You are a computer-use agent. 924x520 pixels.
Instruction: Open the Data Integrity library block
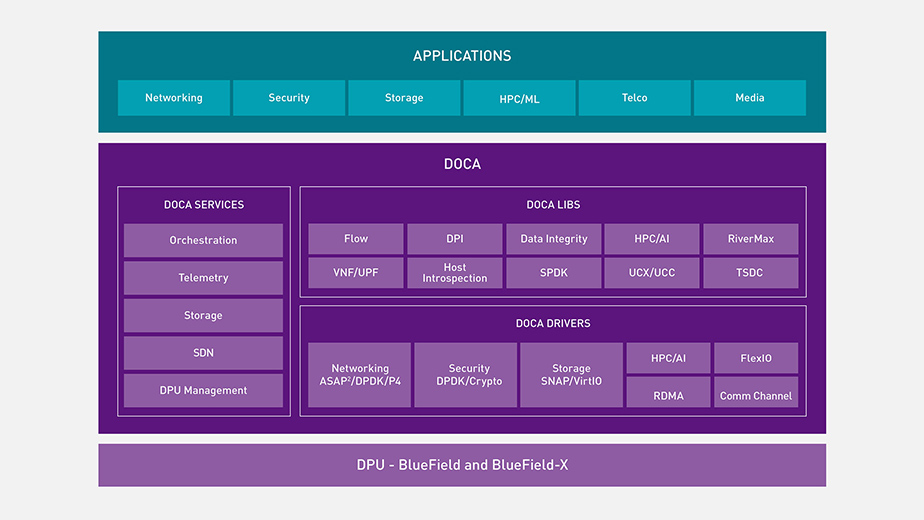click(553, 239)
